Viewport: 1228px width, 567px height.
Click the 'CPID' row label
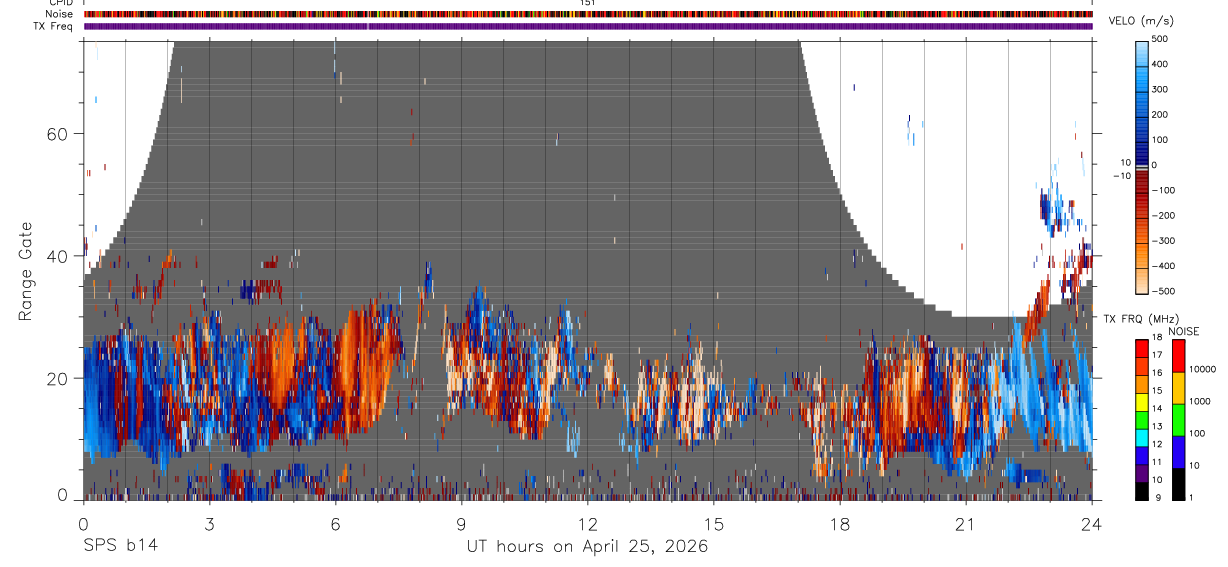pos(60,3)
